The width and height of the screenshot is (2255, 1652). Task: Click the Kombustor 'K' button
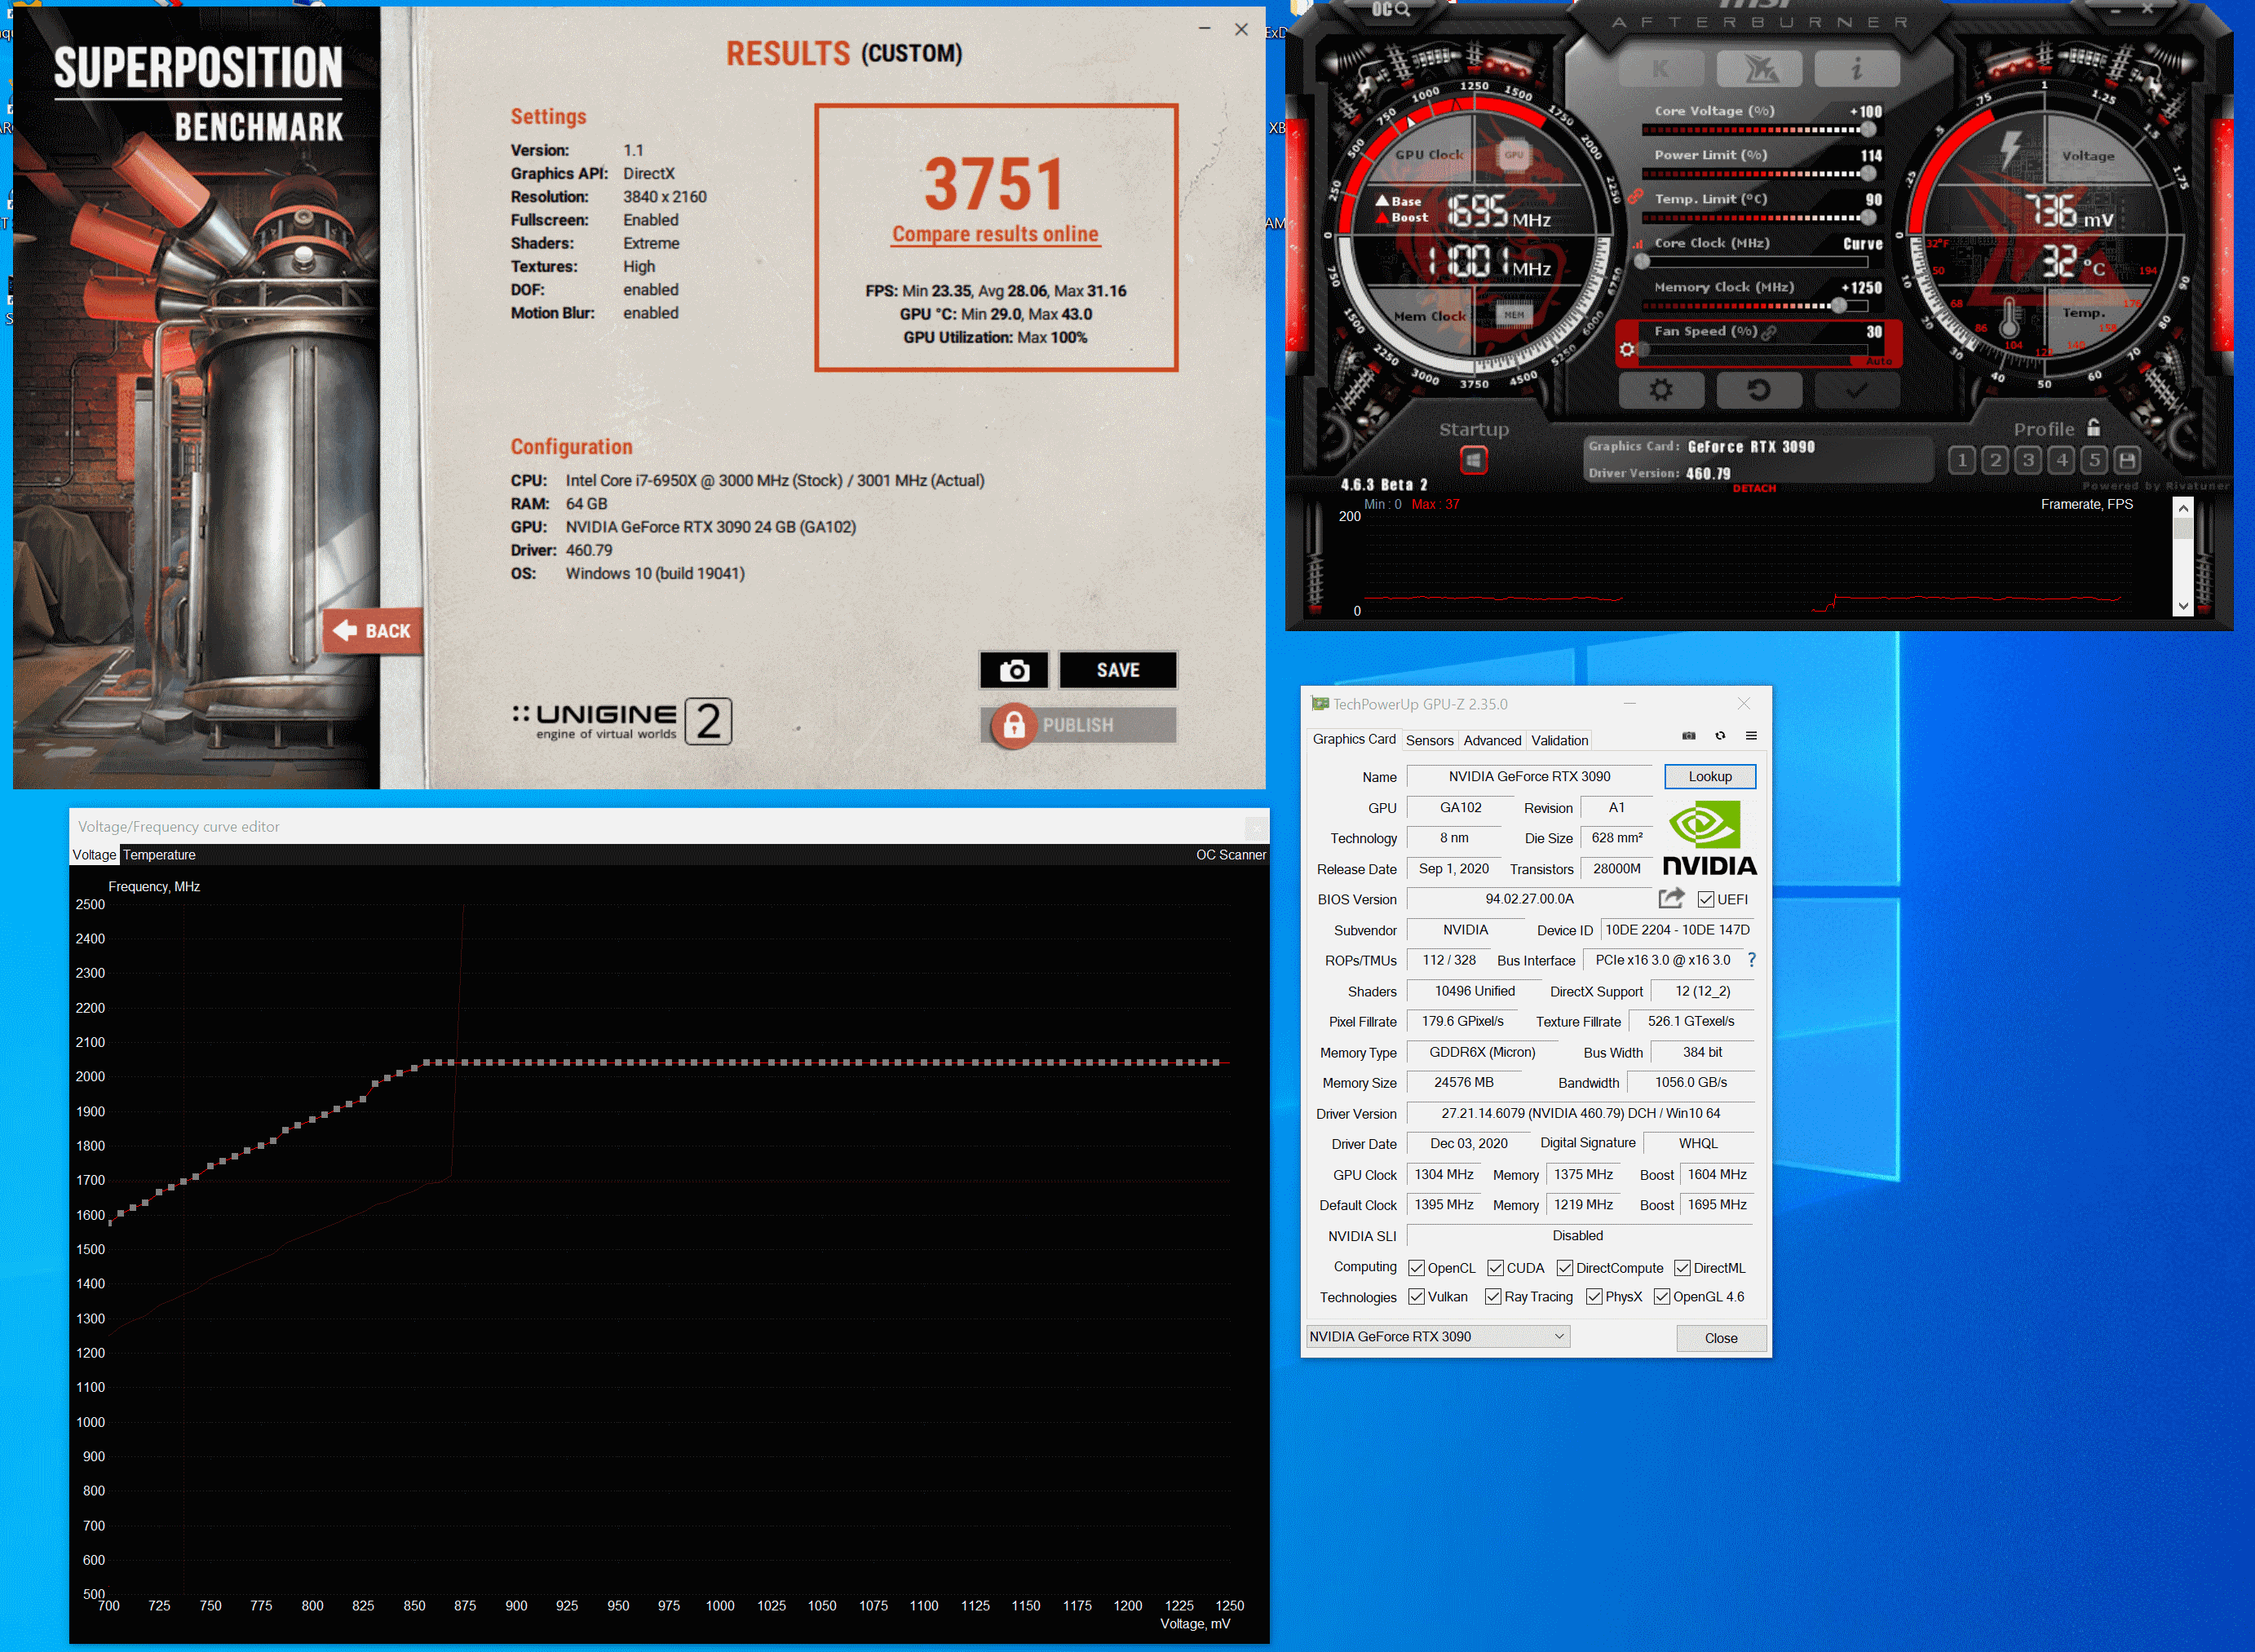tap(1660, 69)
